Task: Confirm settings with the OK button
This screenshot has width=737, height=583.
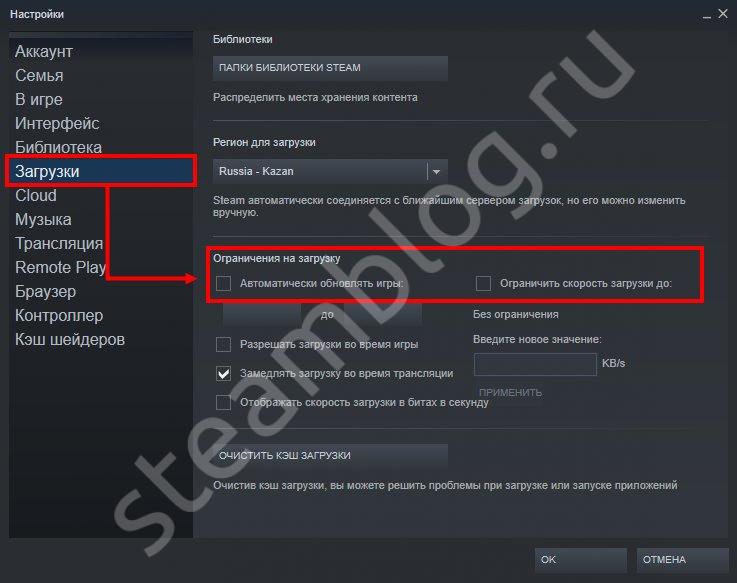Action: 580,559
